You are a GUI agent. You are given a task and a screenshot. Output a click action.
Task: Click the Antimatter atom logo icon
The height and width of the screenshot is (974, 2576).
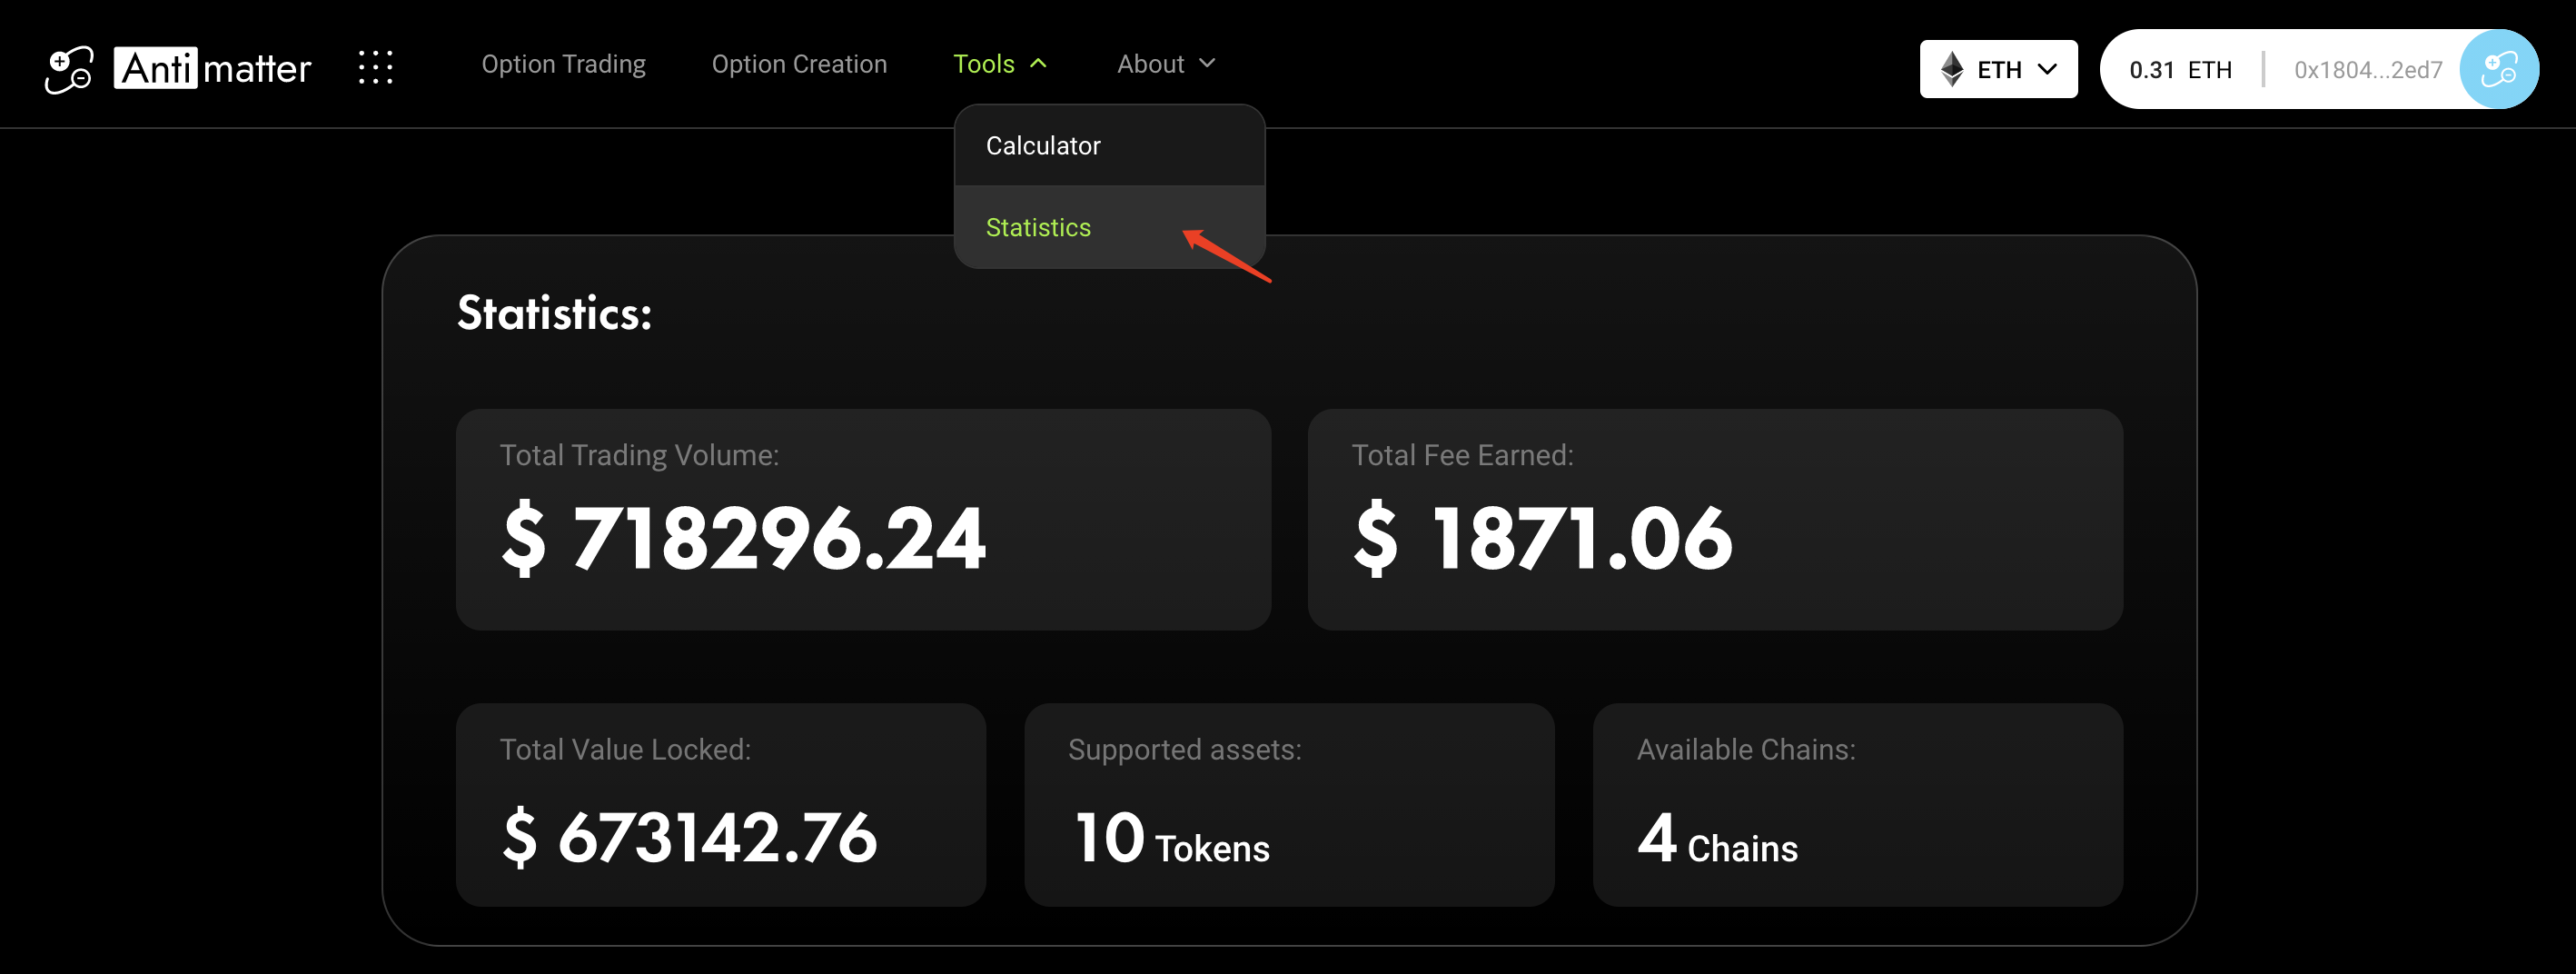[69, 69]
